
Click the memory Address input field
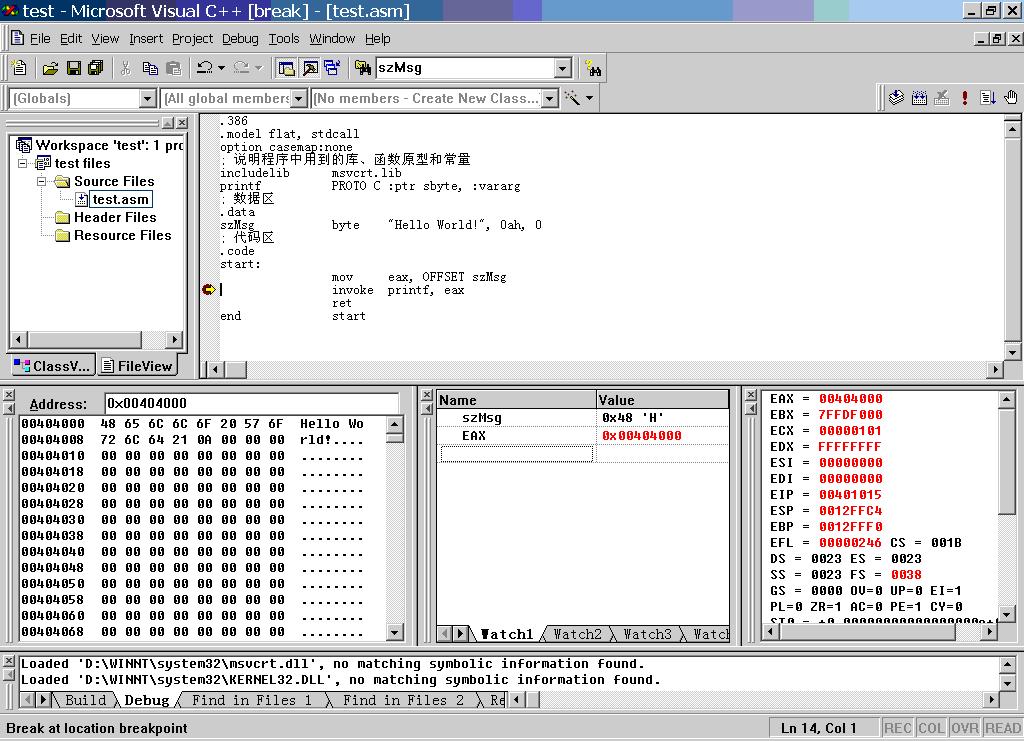(x=251, y=403)
